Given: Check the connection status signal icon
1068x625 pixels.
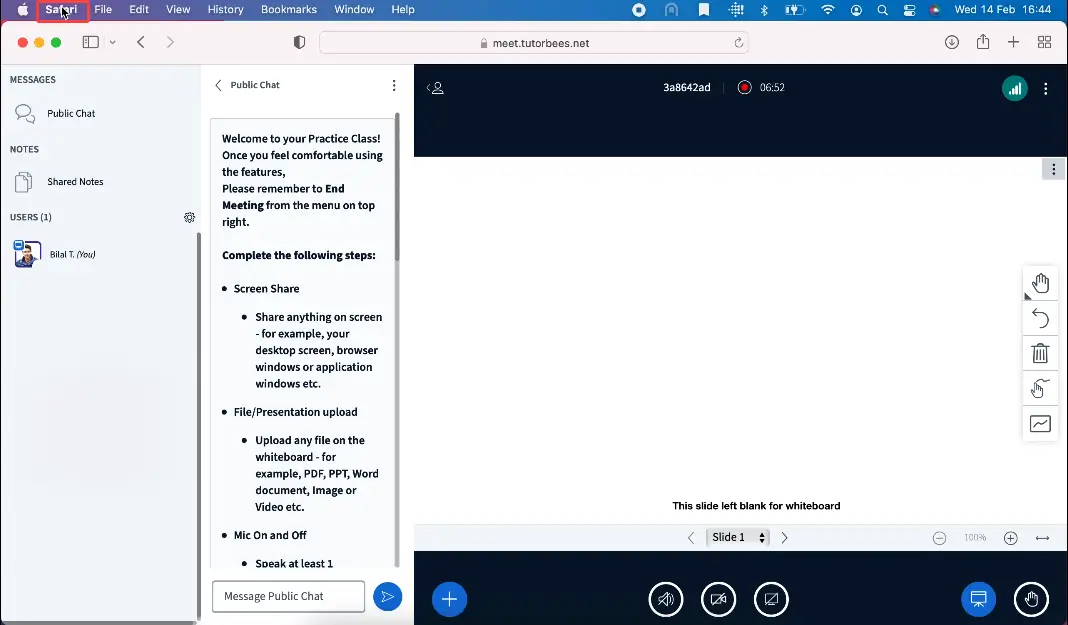Looking at the screenshot, I should click(x=1015, y=88).
